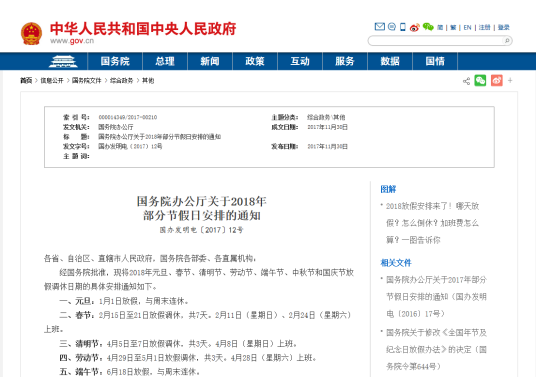Switch to English (EN) version
The width and height of the screenshot is (536, 377).
(x=467, y=27)
